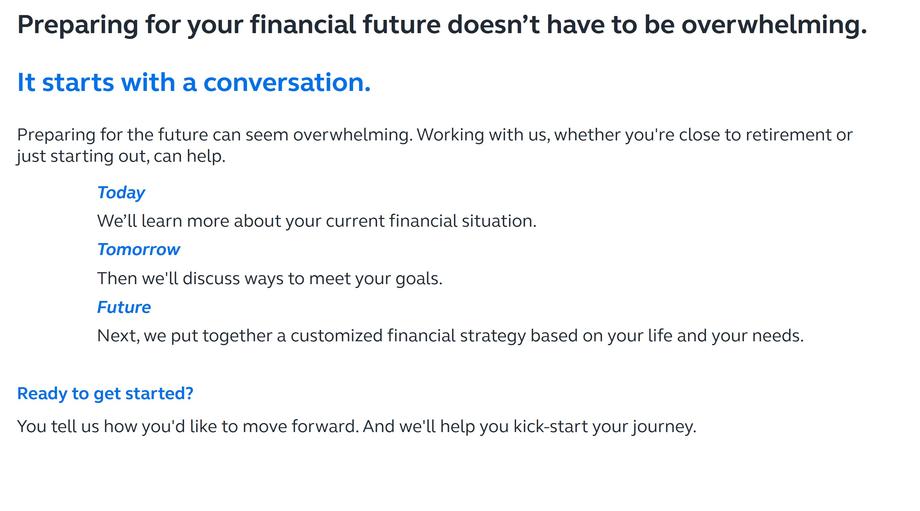Click the word 'situation' in the Today description
Image resolution: width=920 pixels, height=511 pixels.
(499, 221)
